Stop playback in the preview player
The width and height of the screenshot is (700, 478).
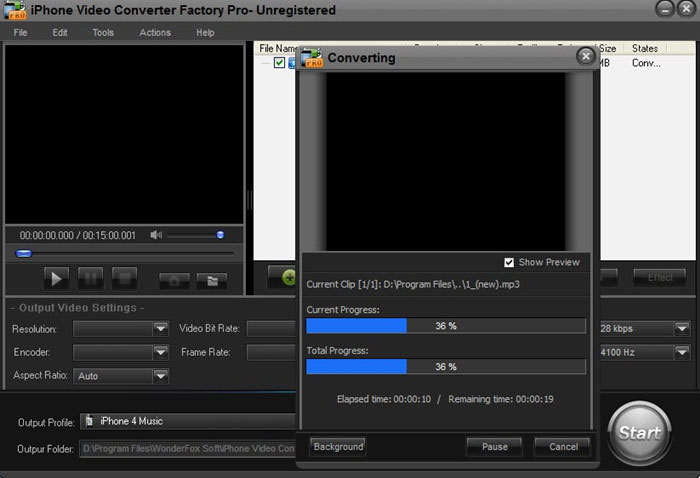125,278
